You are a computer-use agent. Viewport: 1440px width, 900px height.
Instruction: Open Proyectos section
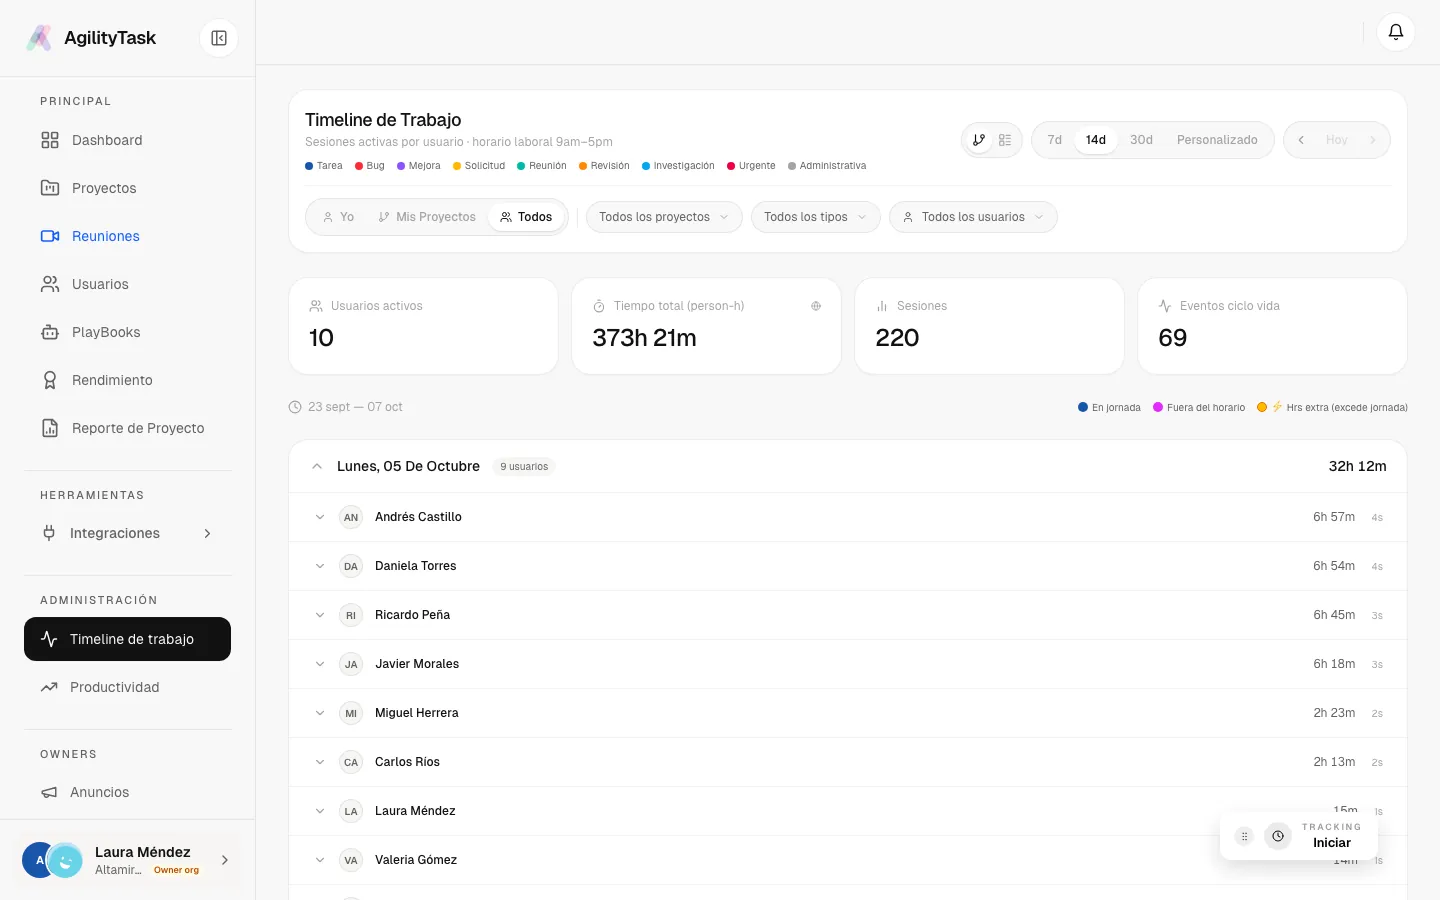(128, 188)
